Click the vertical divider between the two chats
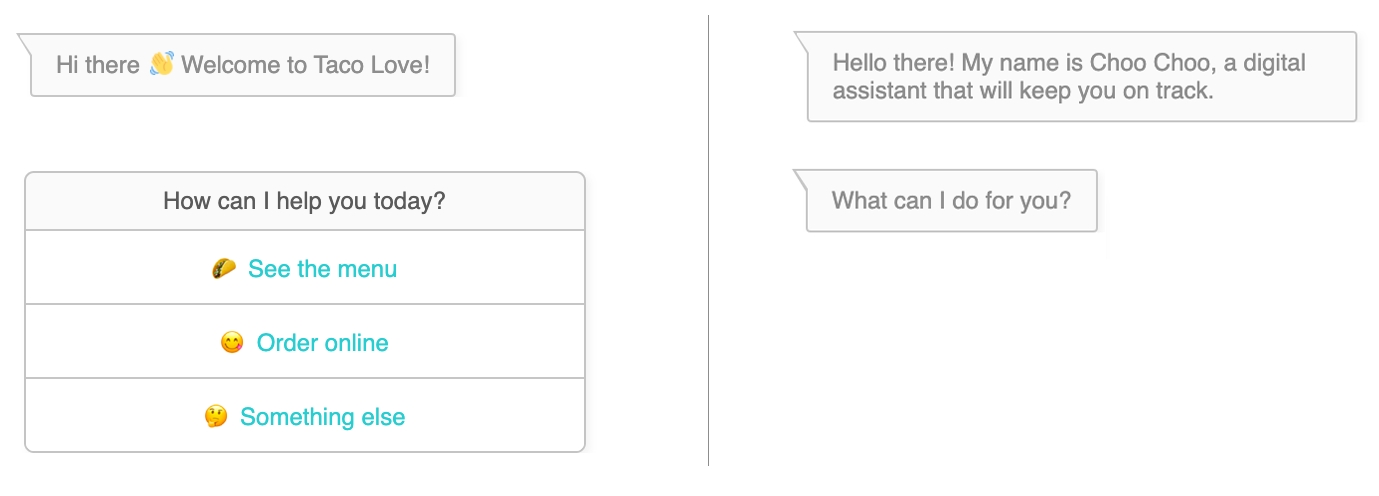1379x496 pixels. coord(708,240)
